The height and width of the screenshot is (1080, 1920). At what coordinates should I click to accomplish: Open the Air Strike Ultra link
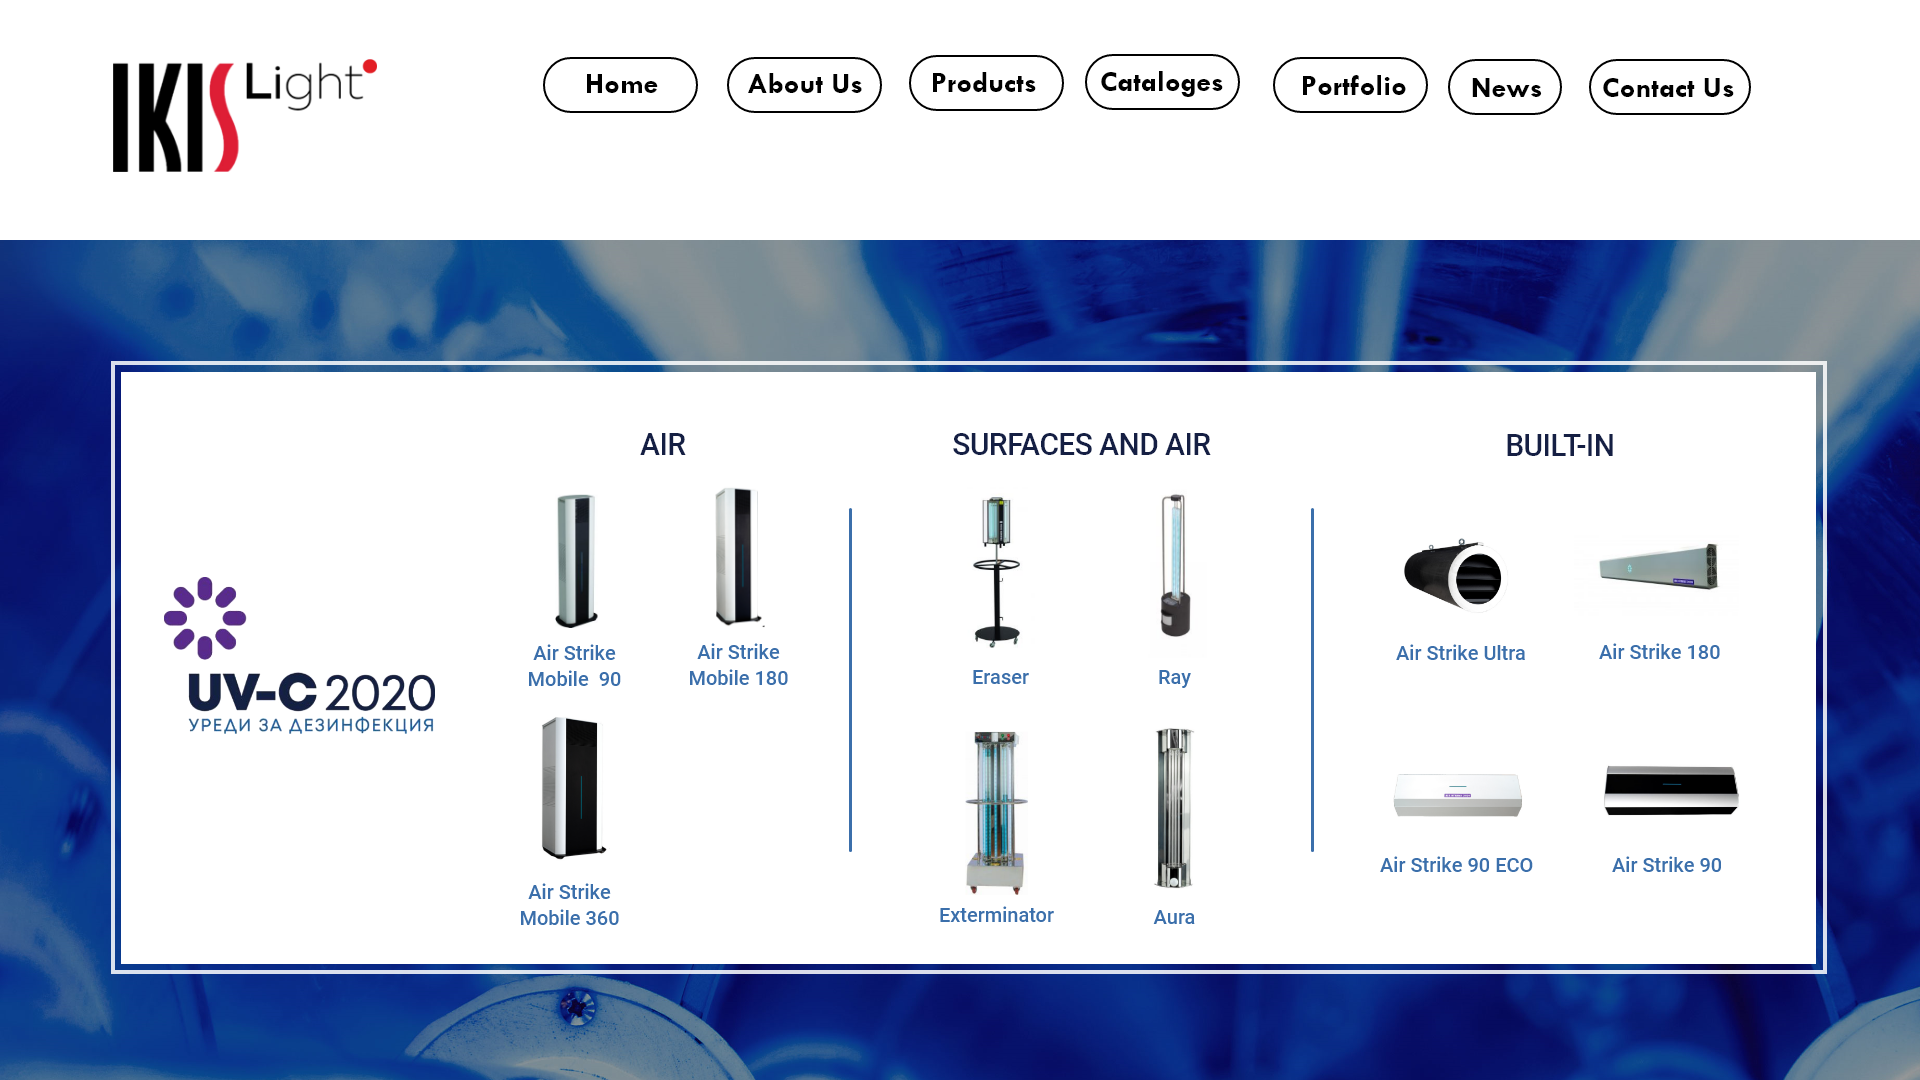pyautogui.click(x=1460, y=653)
